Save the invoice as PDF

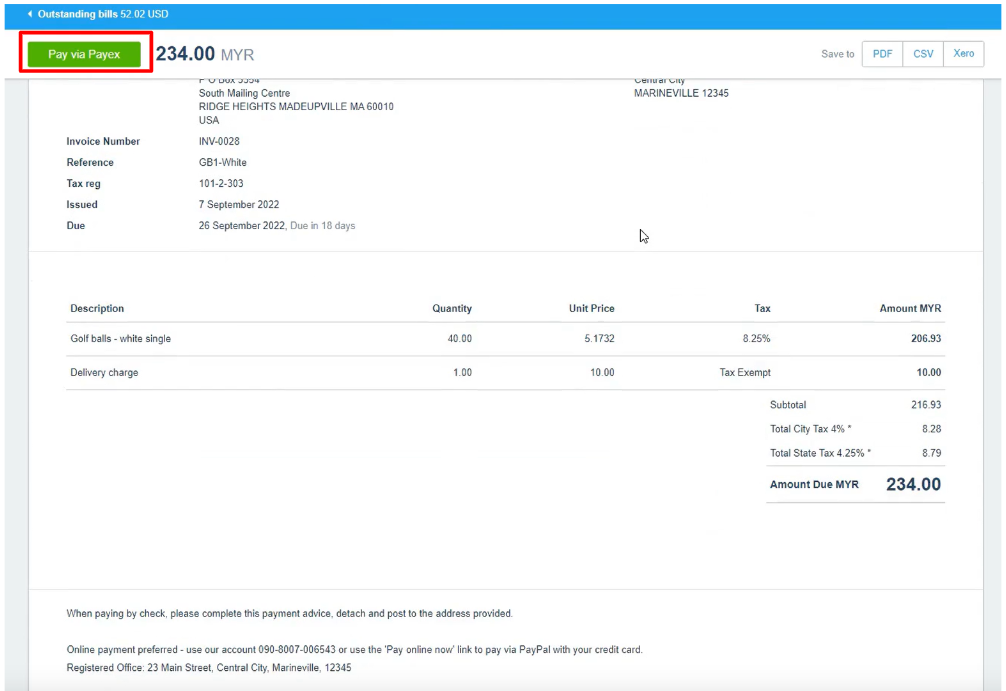click(x=882, y=54)
